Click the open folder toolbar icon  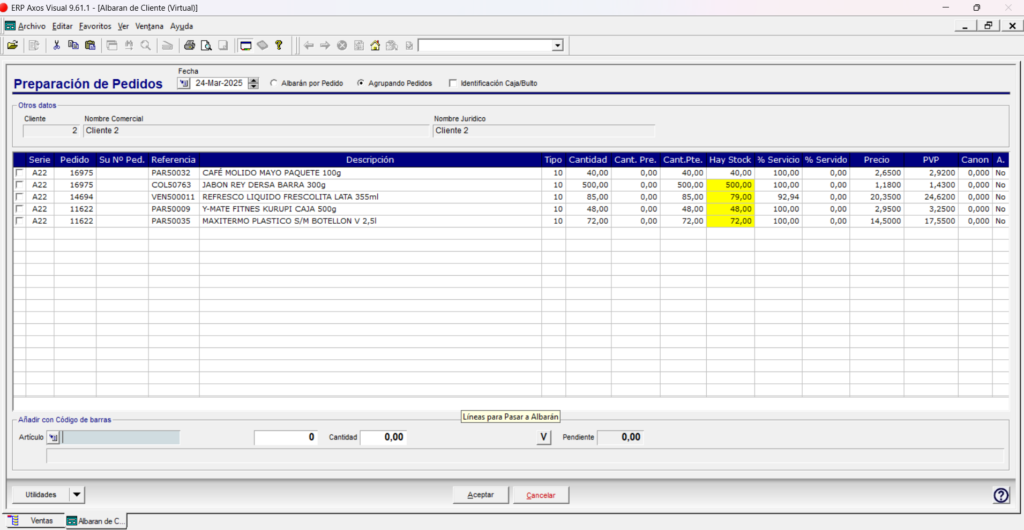(x=12, y=46)
